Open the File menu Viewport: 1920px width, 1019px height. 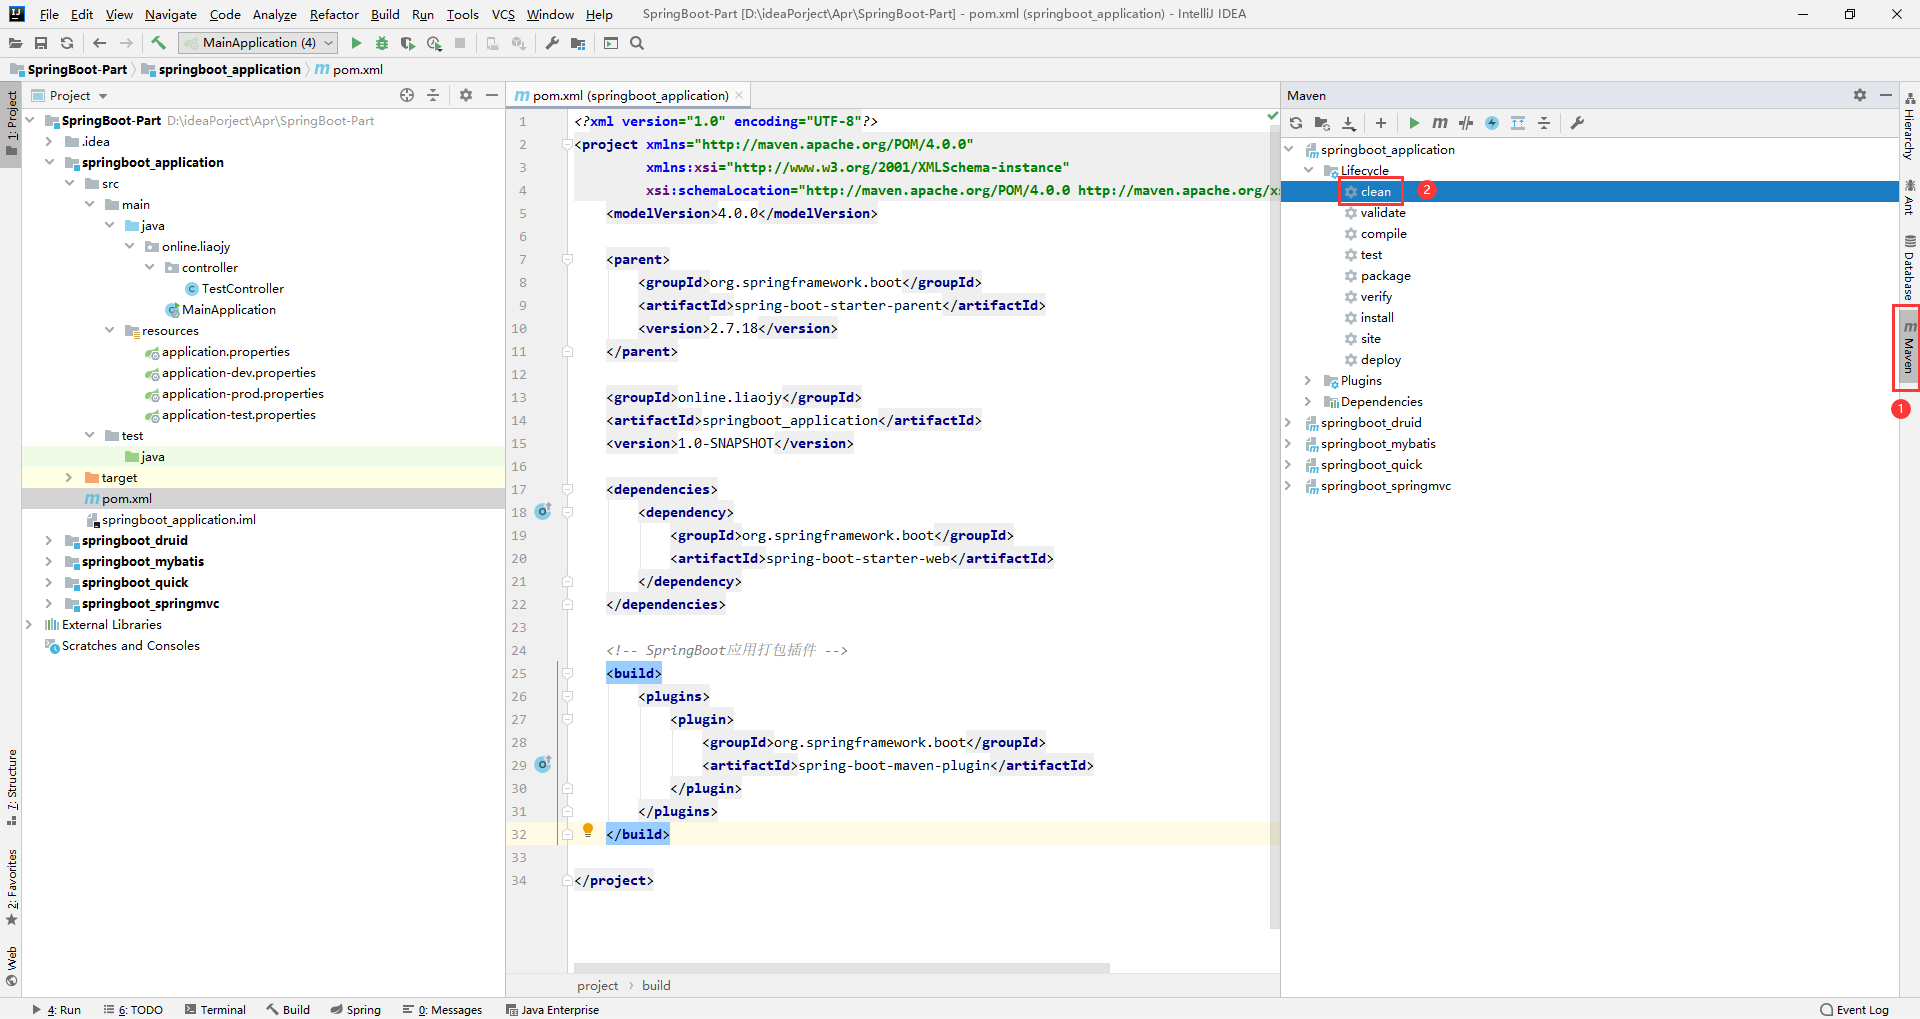49,14
